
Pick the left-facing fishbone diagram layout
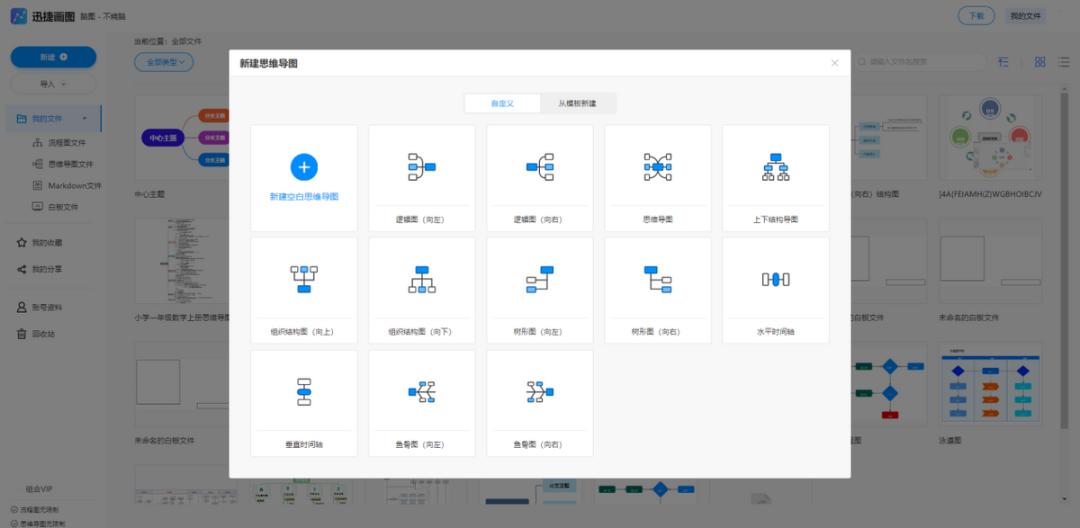pyautogui.click(x=422, y=402)
